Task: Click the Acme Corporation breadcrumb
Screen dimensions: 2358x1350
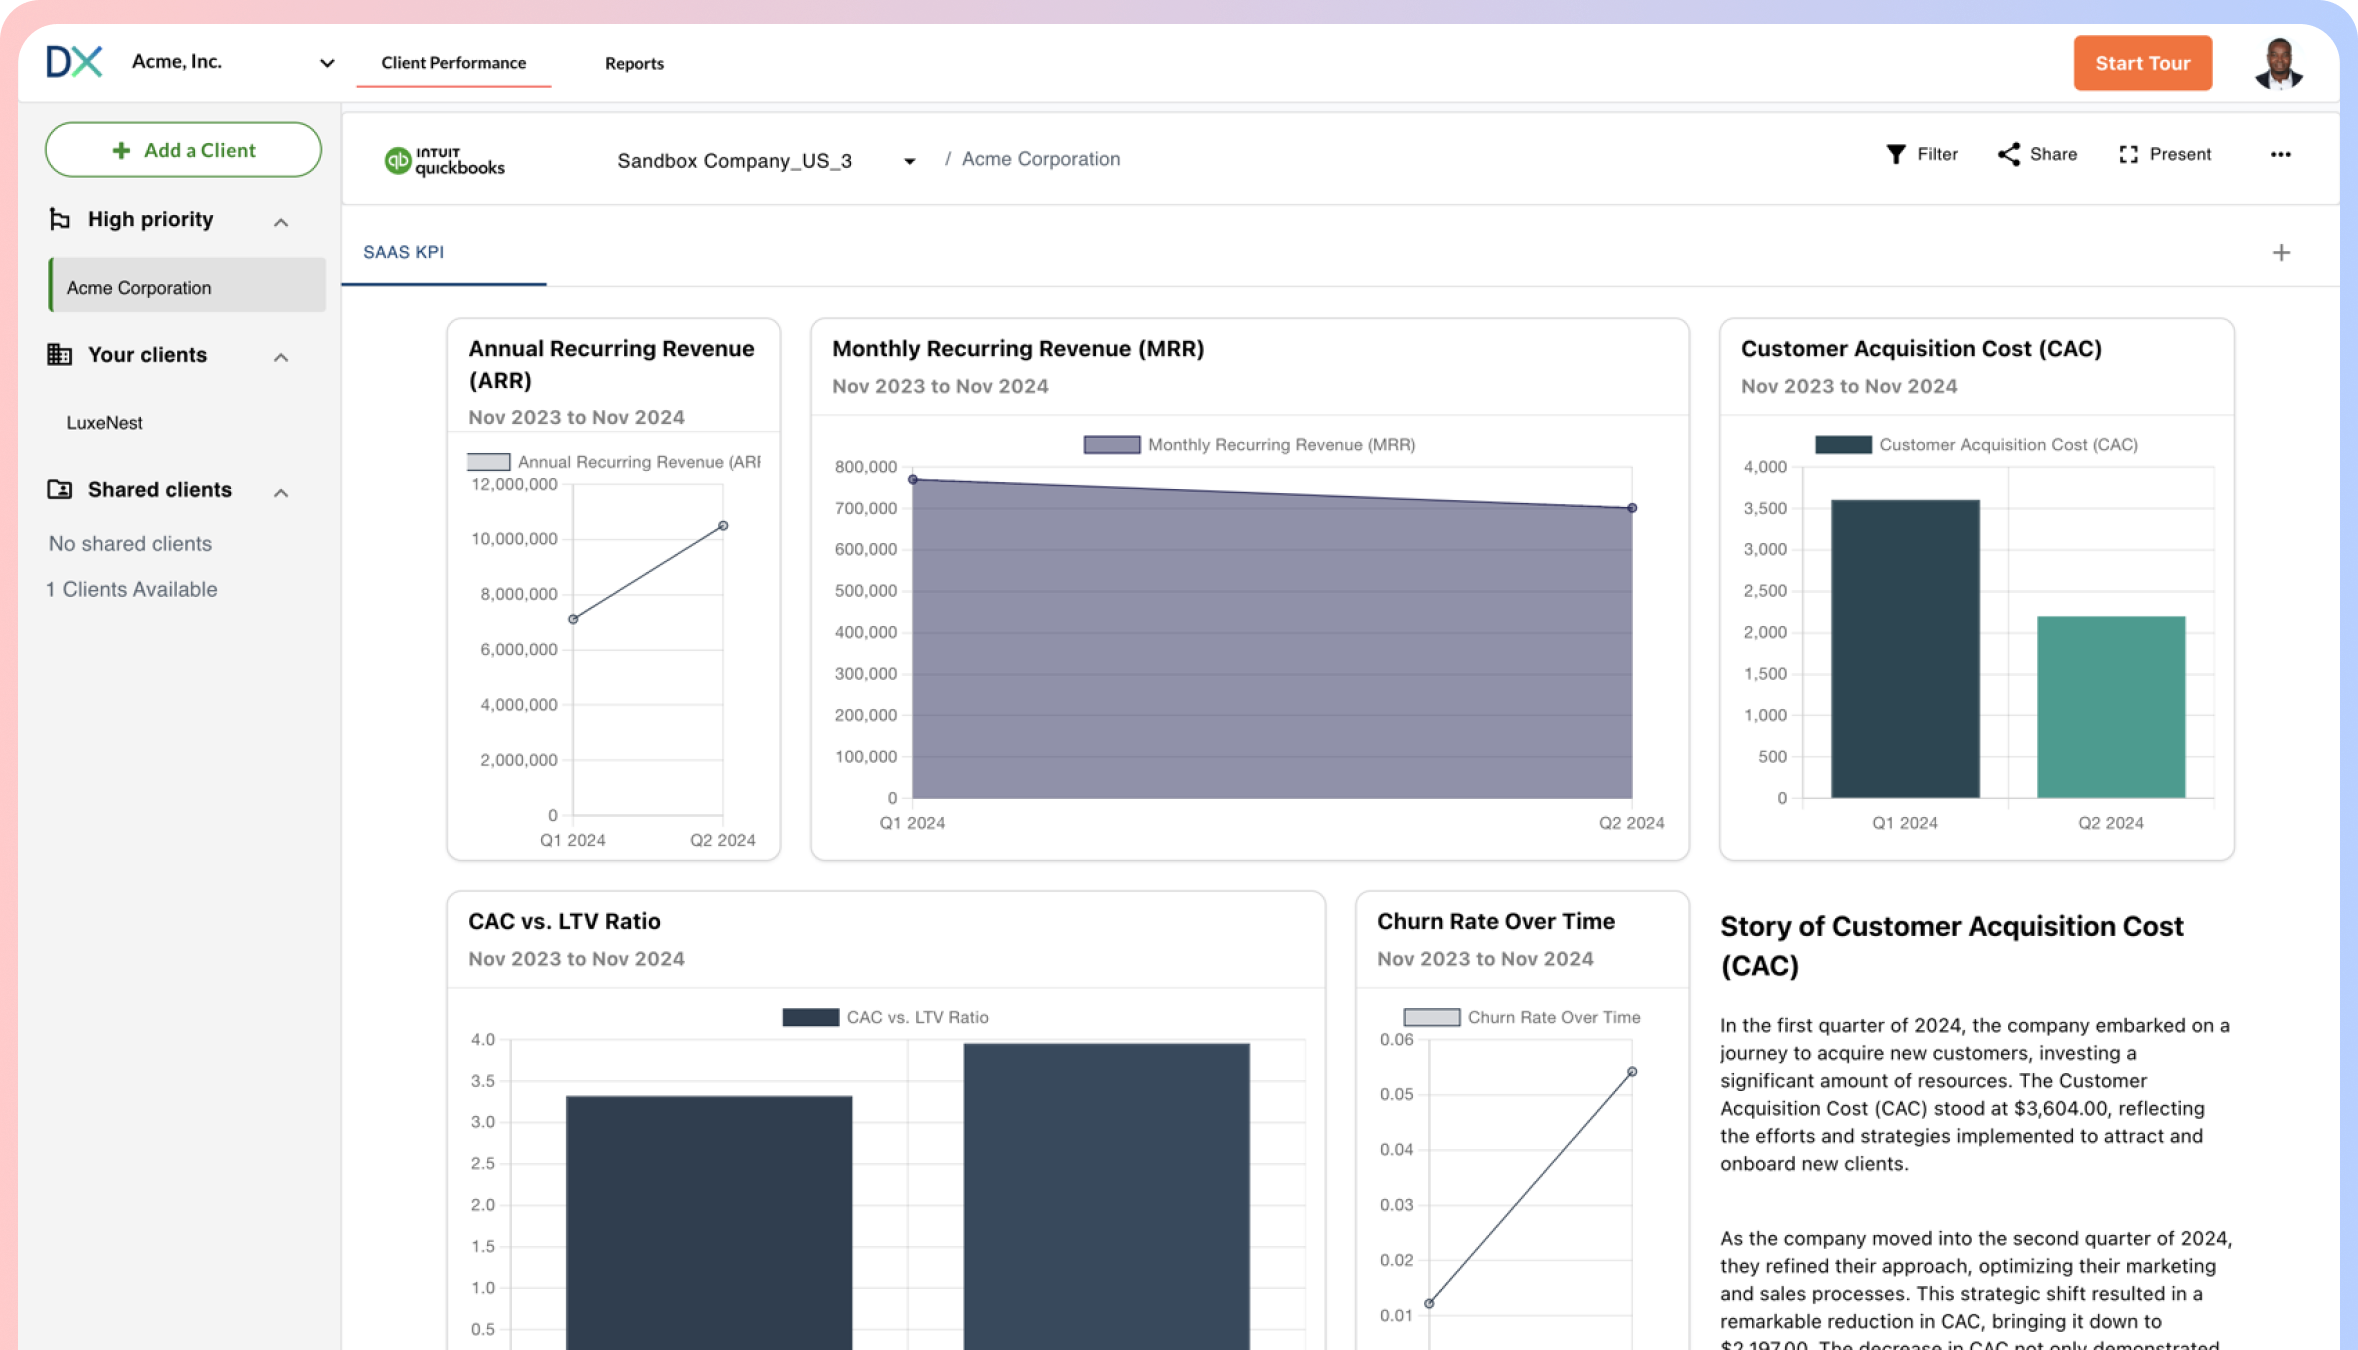Action: (x=1040, y=159)
